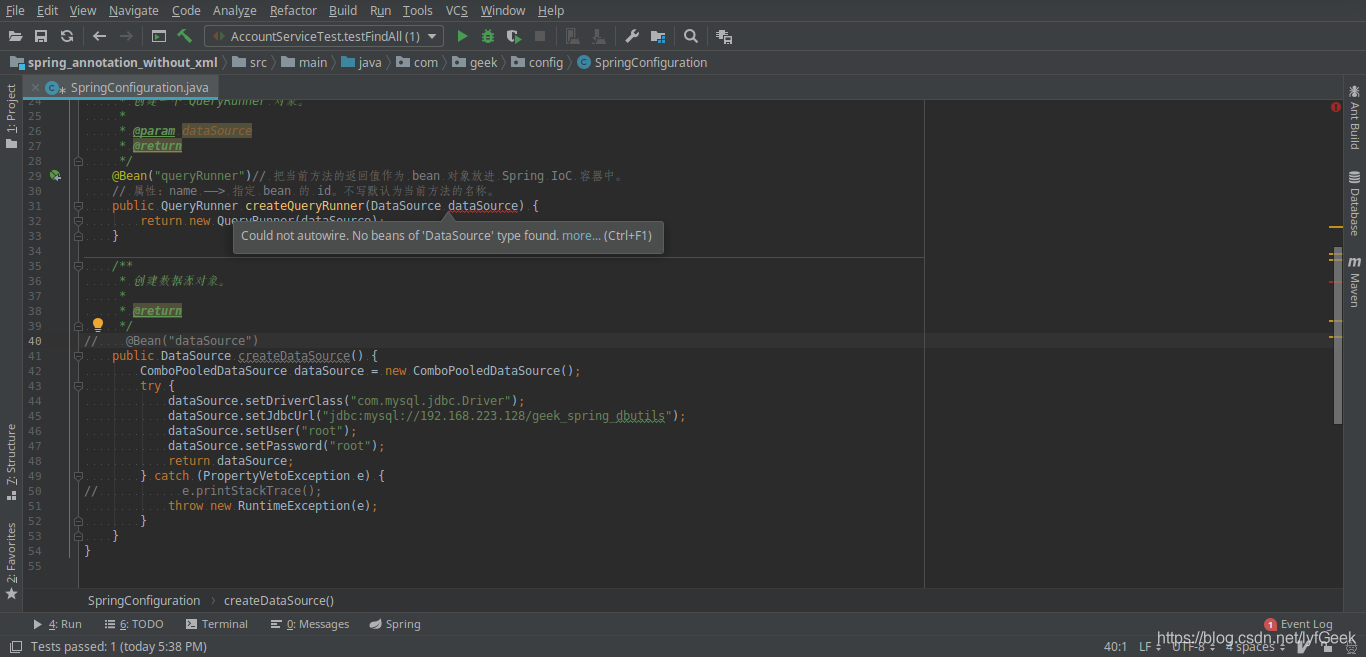This screenshot has width=1366, height=657.
Task: Open the Event Log panel
Action: (x=1298, y=624)
